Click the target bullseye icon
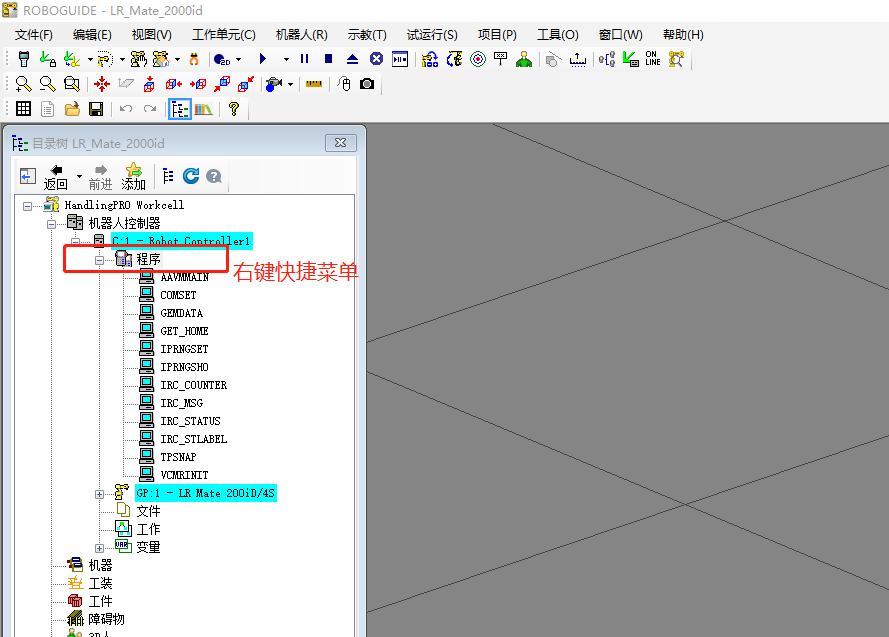This screenshot has width=889, height=637. [478, 59]
